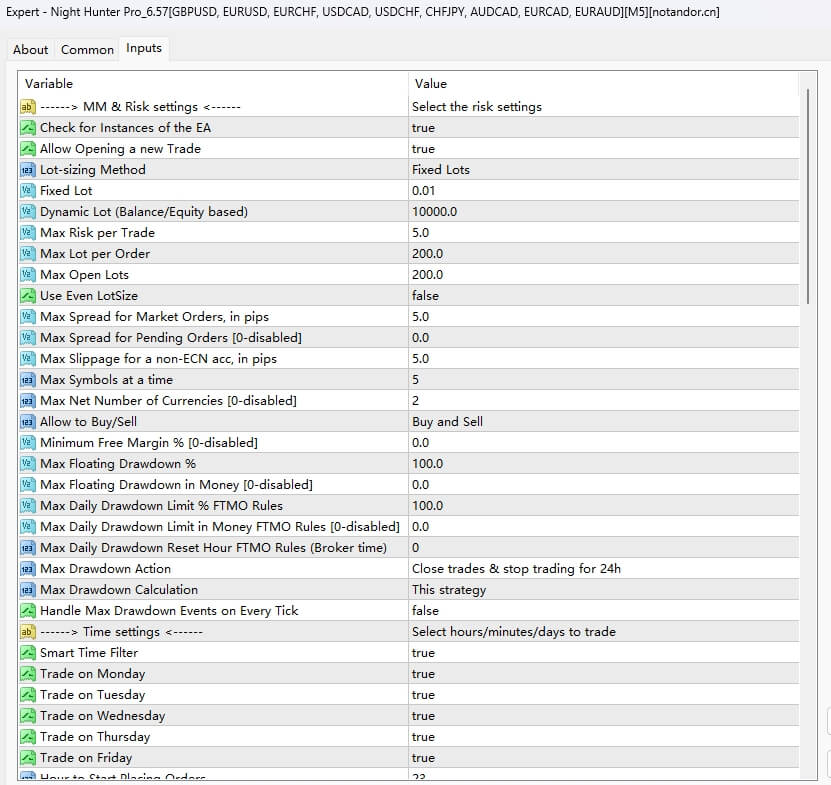Click the icon beside Allow Opening a new Trade
831x785 pixels.
pos(28,149)
